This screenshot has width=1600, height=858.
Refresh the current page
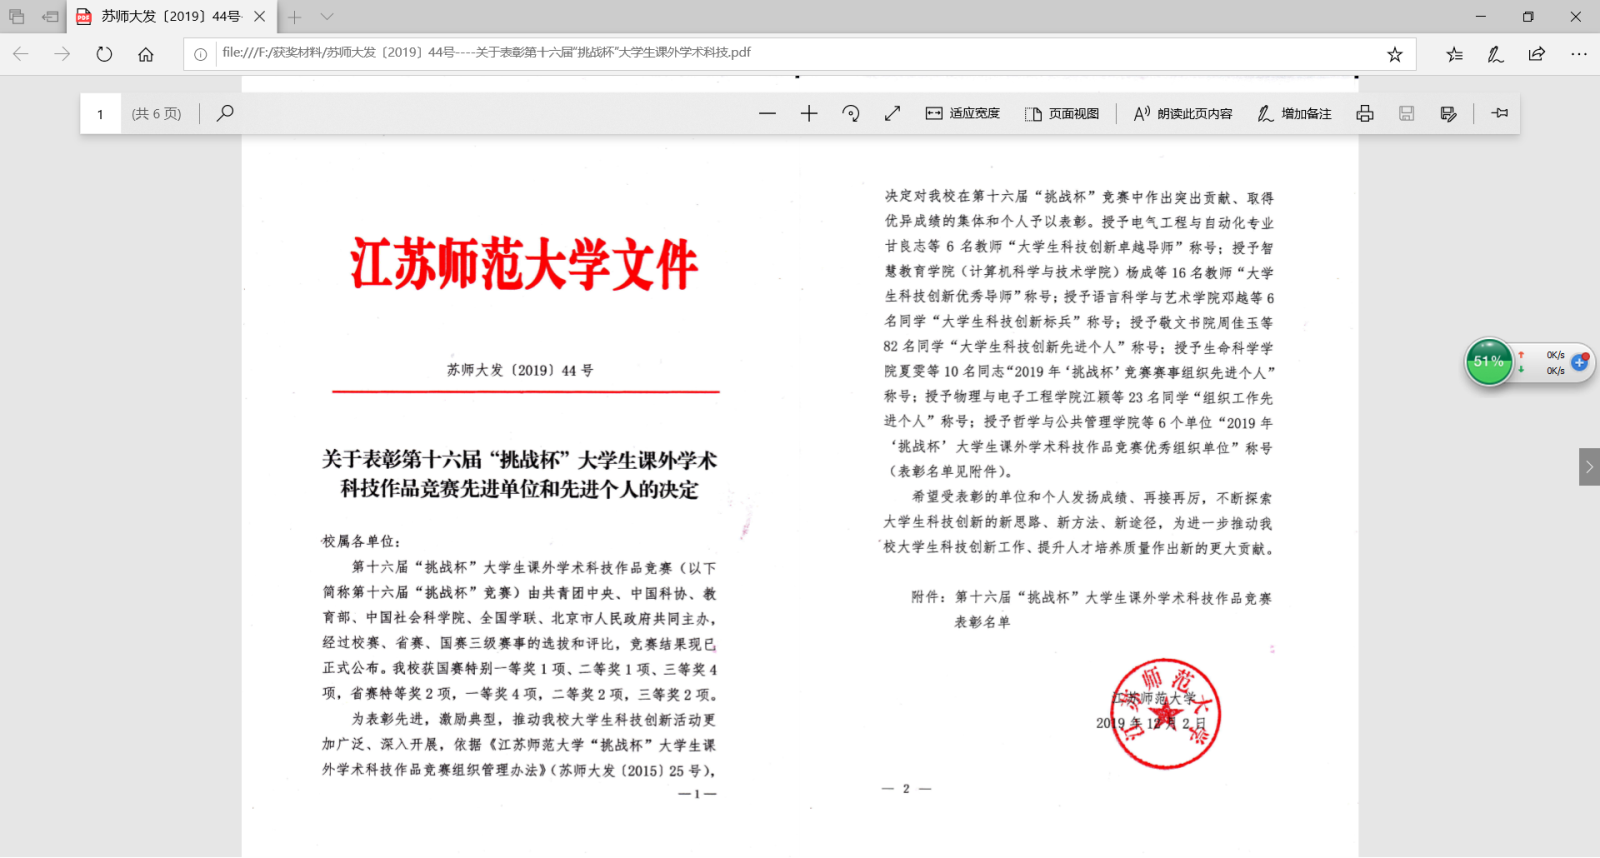104,54
